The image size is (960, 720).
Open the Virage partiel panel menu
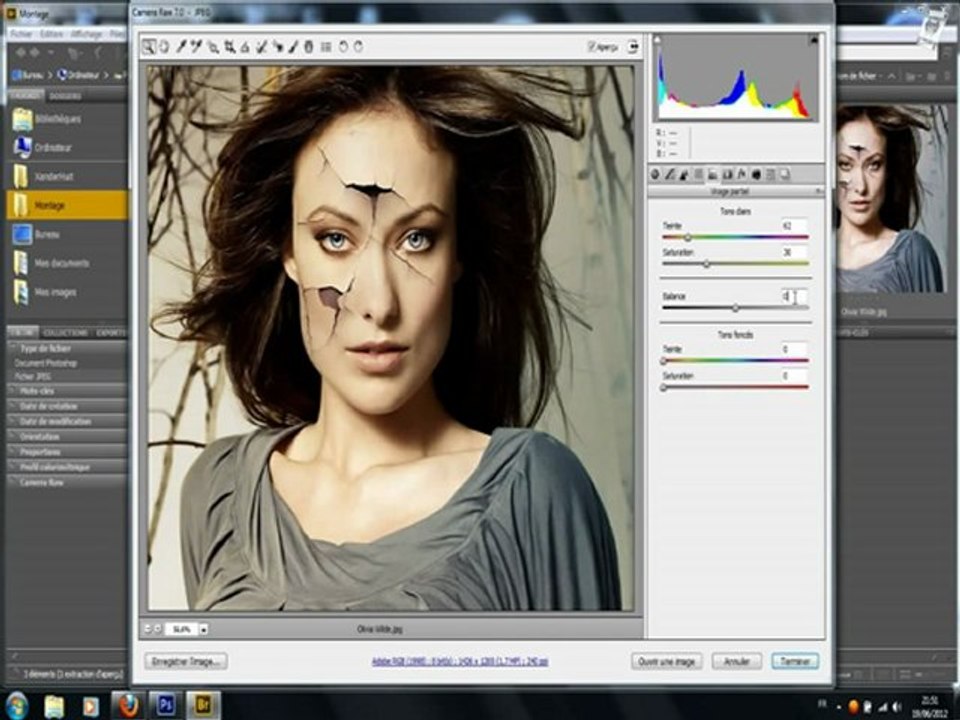[819, 192]
